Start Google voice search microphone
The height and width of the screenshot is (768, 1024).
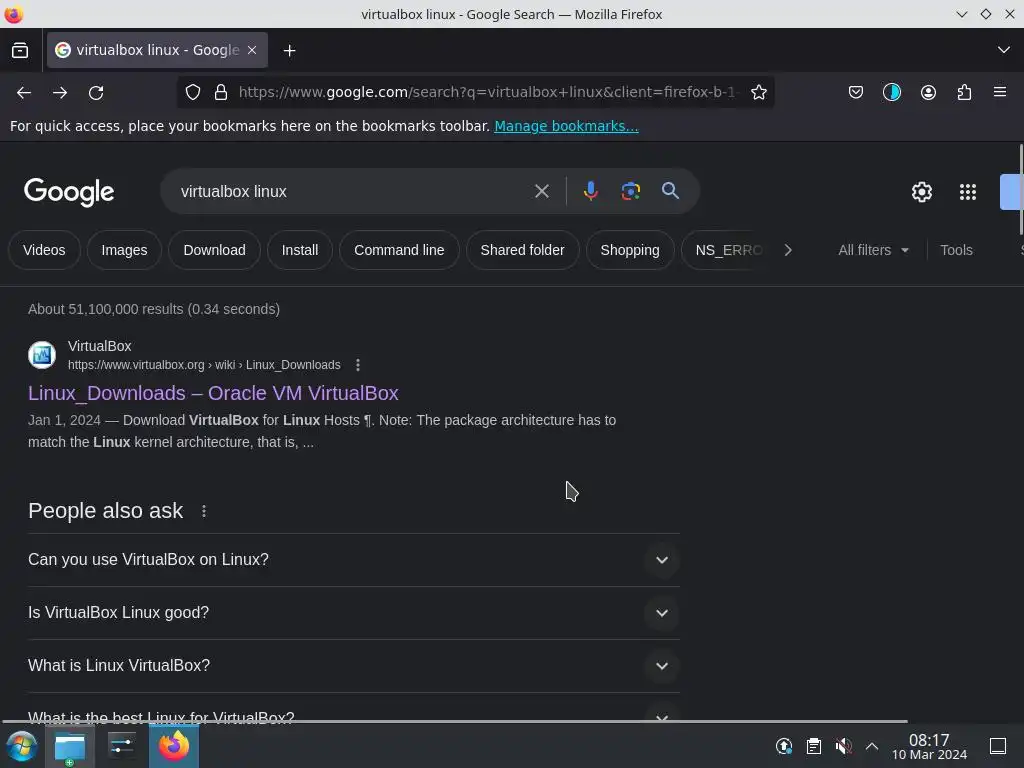590,191
